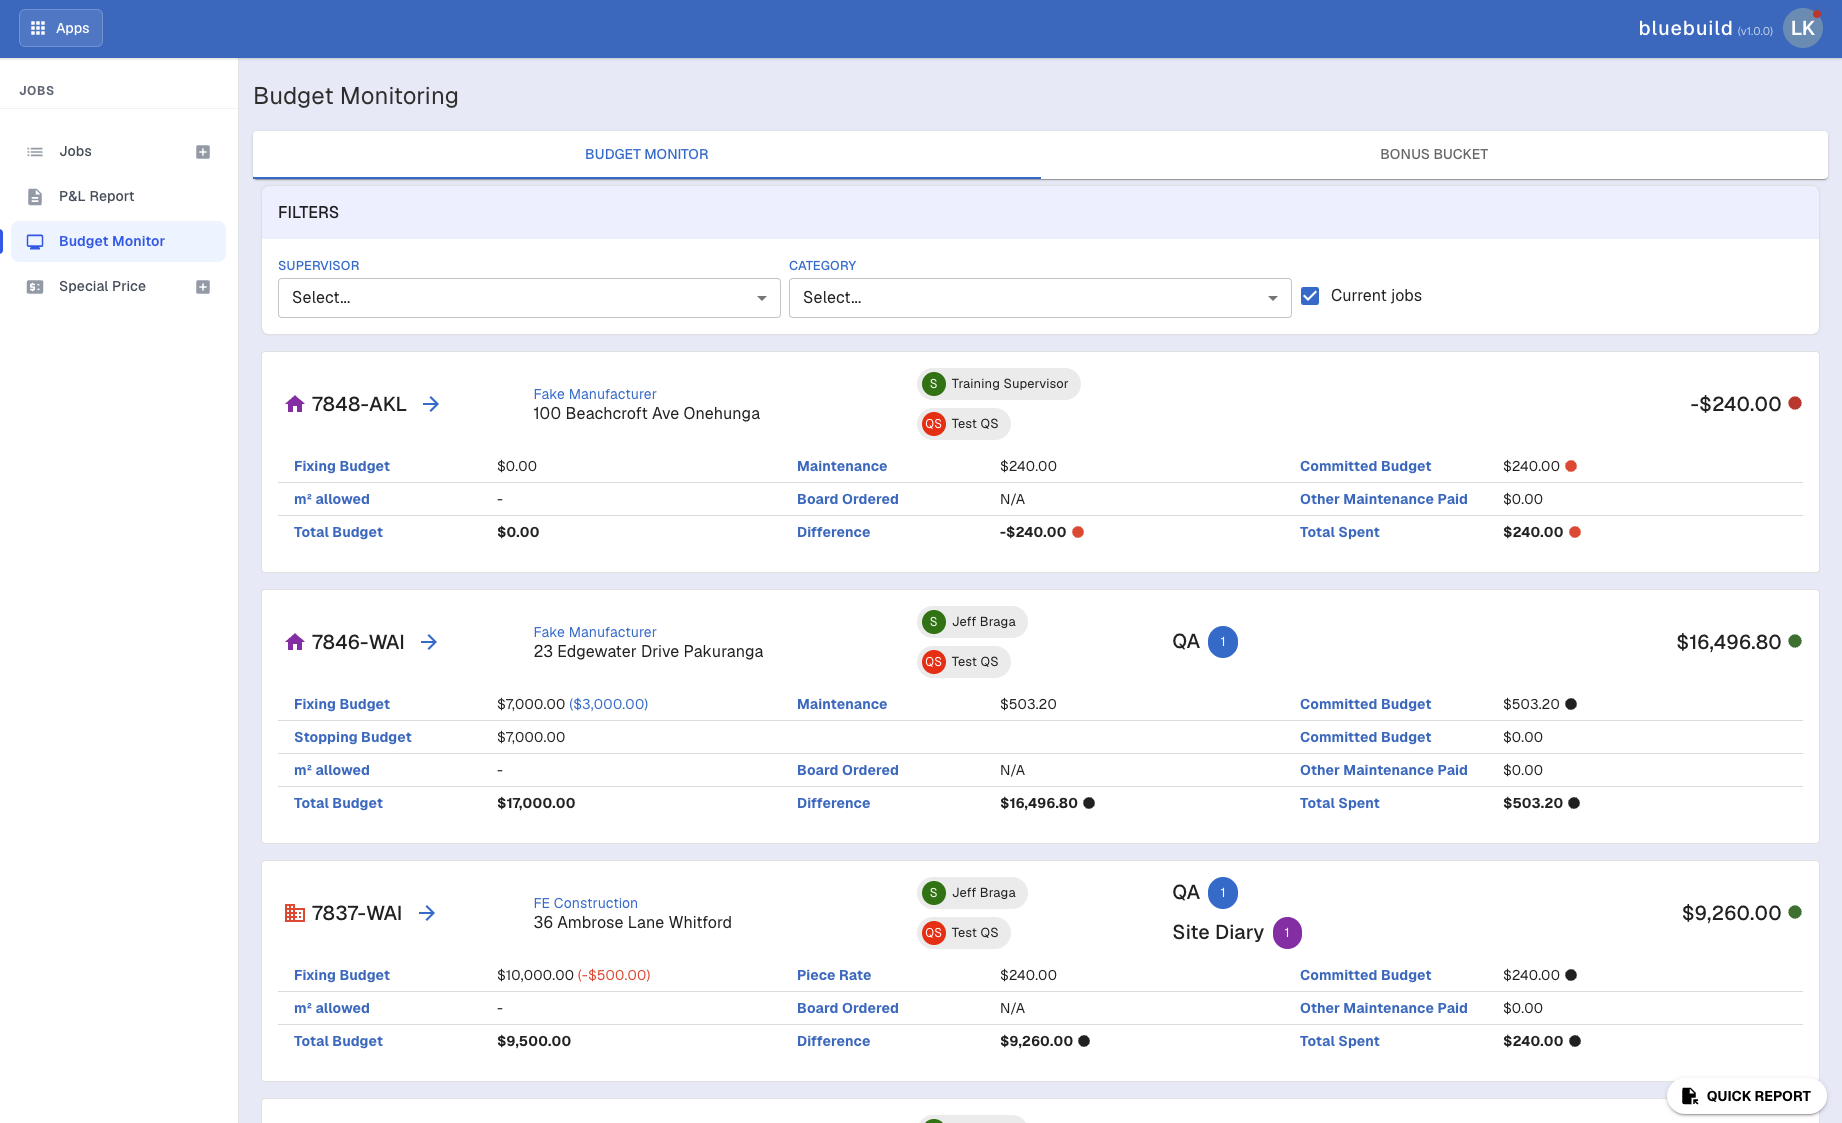The image size is (1842, 1123).
Task: Click Jeff Braga chip on 7837-WAI
Action: pos(972,893)
